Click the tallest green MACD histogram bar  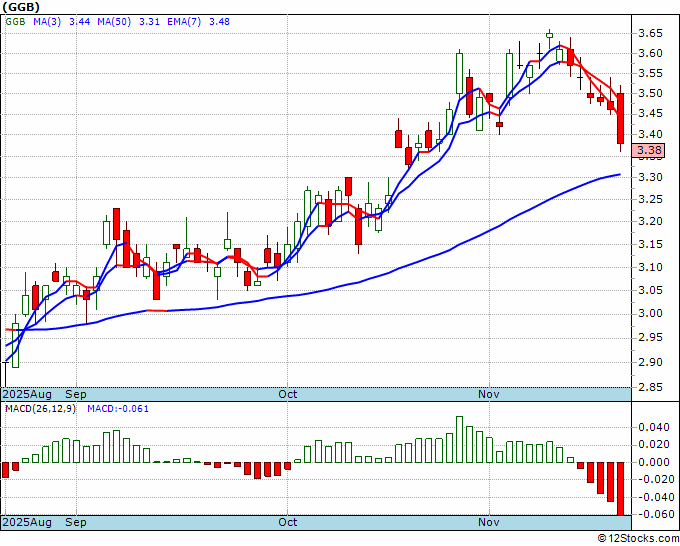[x=459, y=439]
